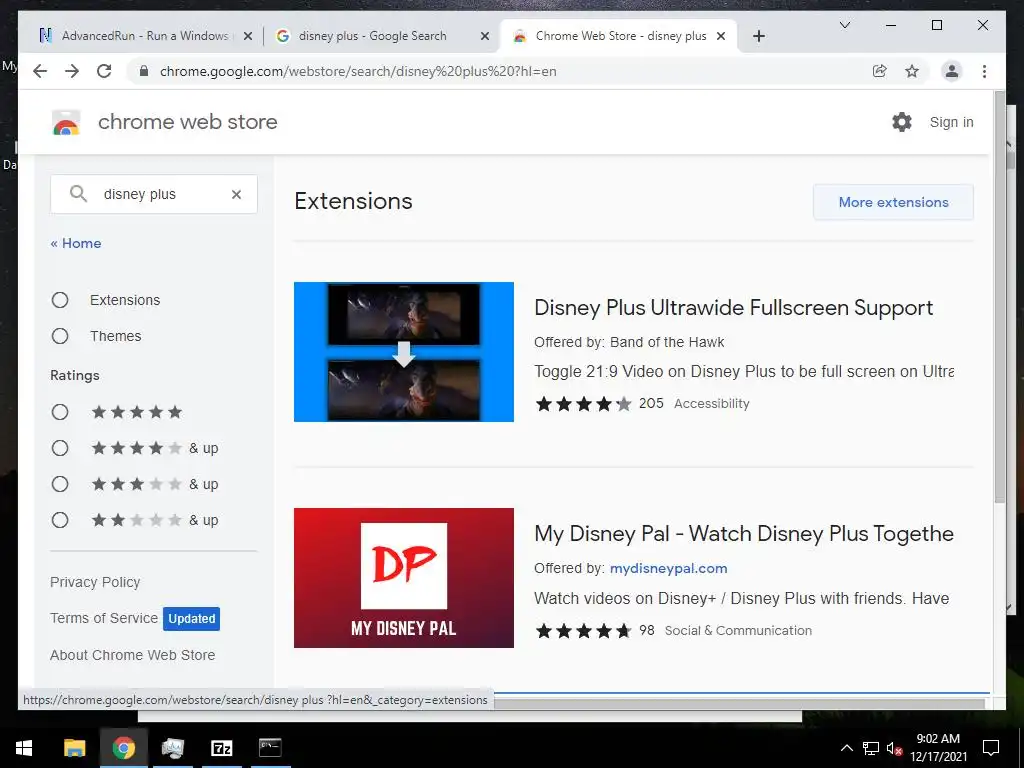
Task: Click the Chrome taskbar icon
Action: pyautogui.click(x=123, y=748)
